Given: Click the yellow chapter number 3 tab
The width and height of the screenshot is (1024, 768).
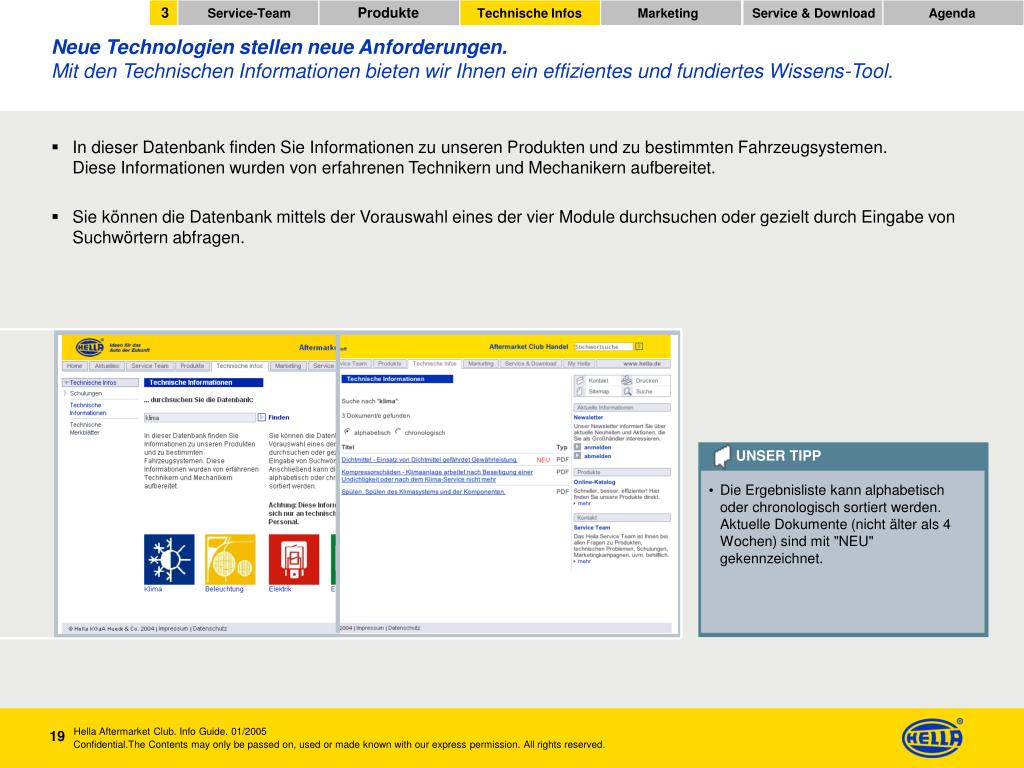Looking at the screenshot, I should coord(164,13).
